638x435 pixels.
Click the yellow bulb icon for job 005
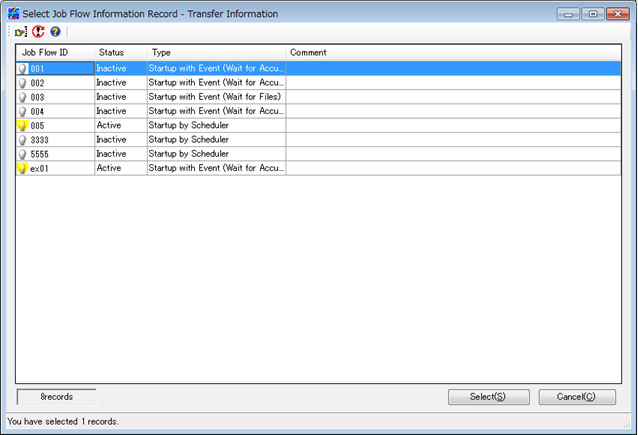click(22, 126)
